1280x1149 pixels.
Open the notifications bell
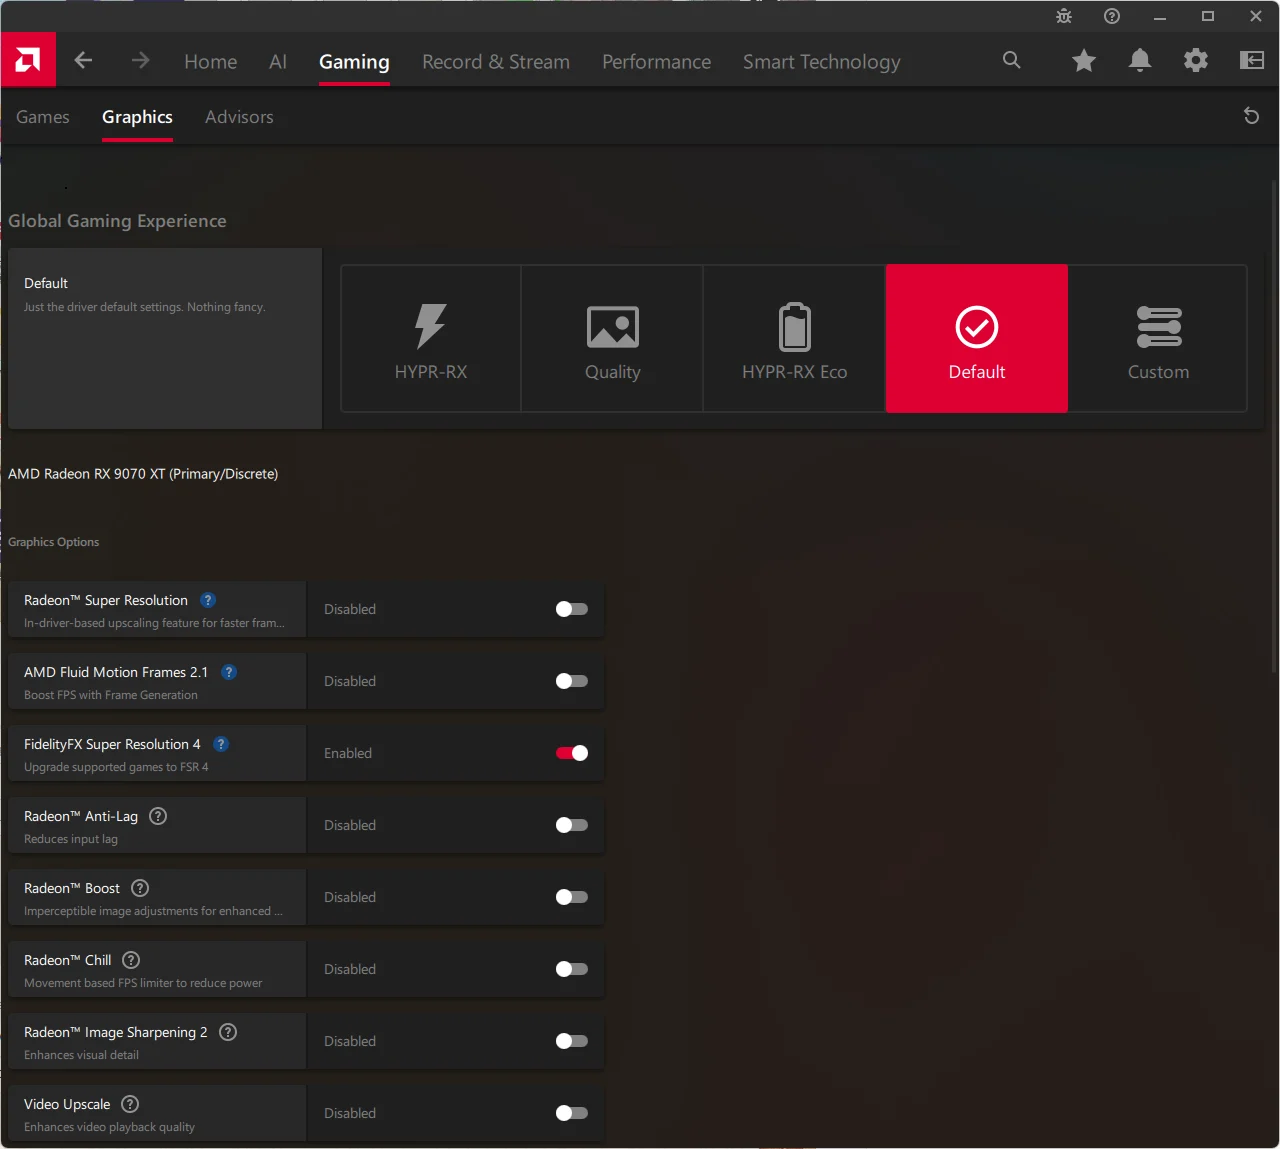pyautogui.click(x=1139, y=61)
